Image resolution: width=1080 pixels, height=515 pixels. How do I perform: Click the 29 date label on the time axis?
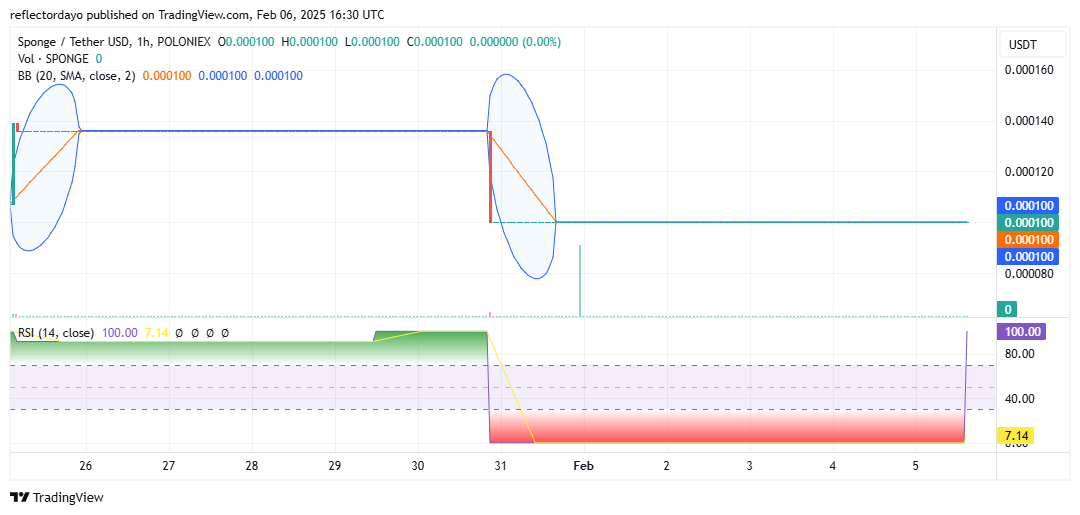pyautogui.click(x=335, y=465)
